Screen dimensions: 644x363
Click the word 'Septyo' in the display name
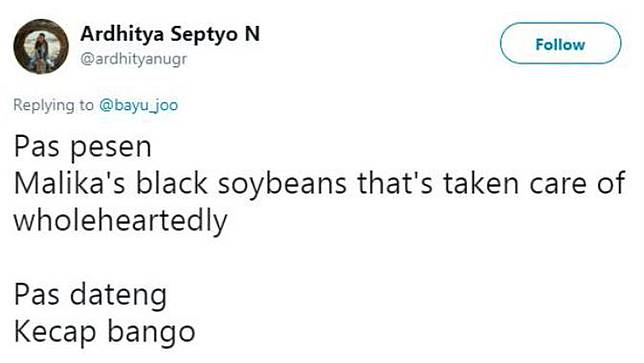point(204,35)
